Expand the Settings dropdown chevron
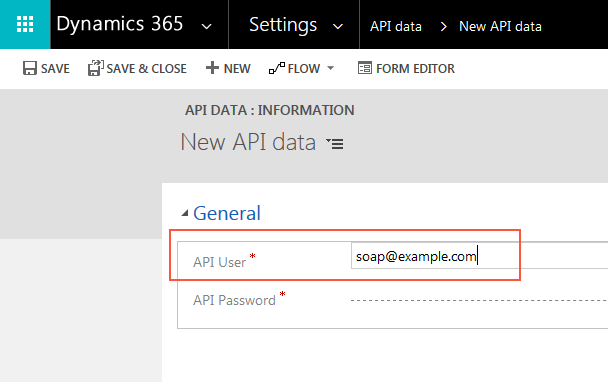The height and width of the screenshot is (382, 608). tap(338, 27)
